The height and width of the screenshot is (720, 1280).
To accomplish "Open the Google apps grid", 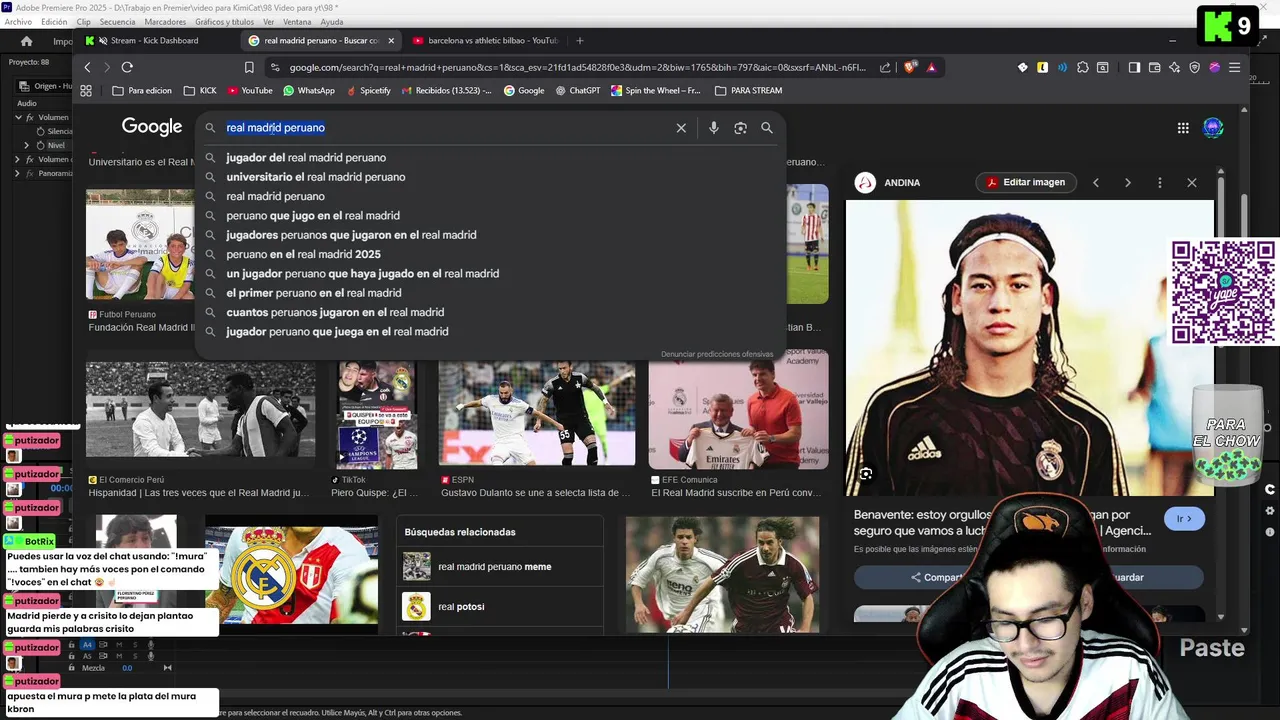I will 1183,128.
